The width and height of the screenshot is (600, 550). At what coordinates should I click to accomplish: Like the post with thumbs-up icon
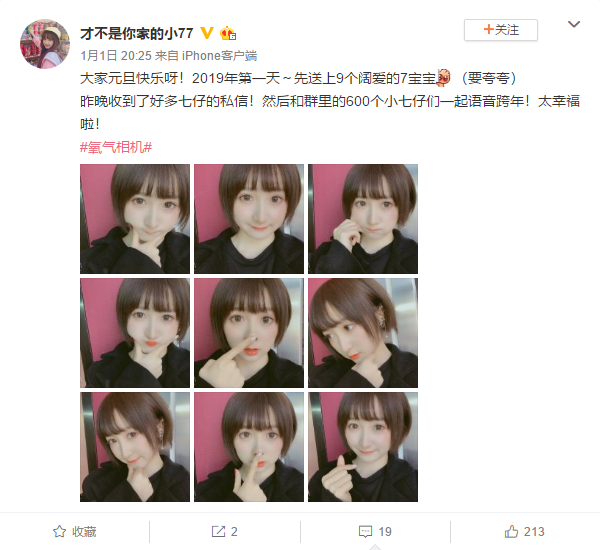click(x=511, y=531)
